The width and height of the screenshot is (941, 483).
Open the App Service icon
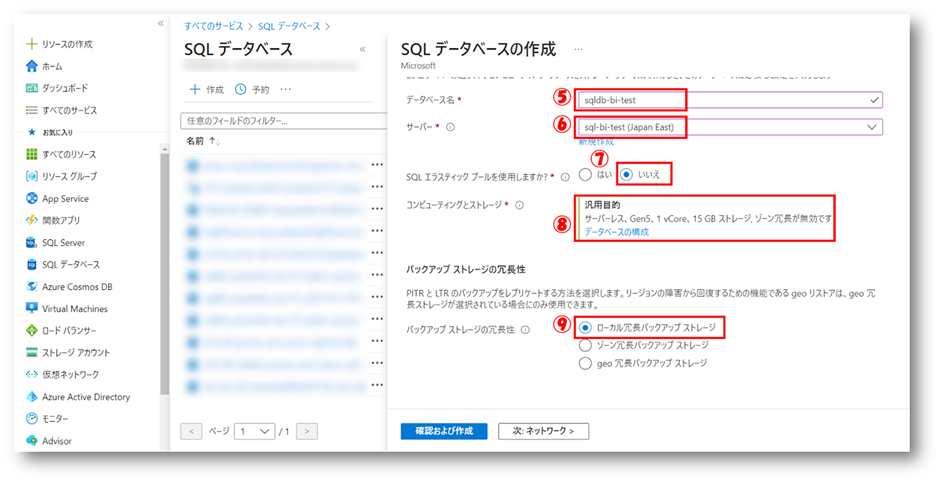(x=32, y=199)
